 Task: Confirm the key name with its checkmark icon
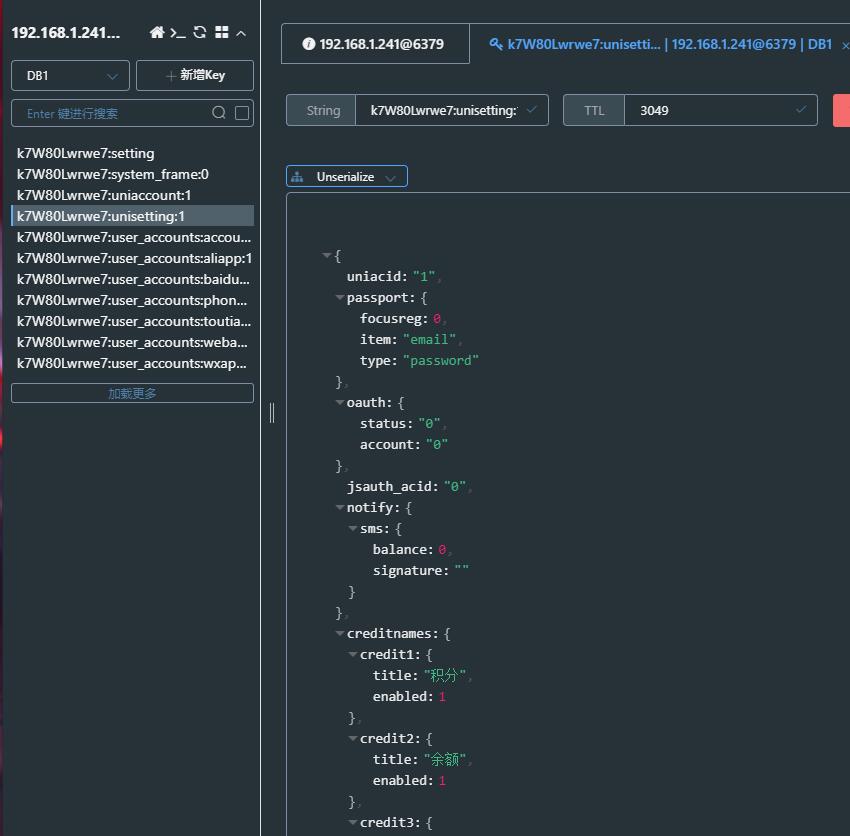531,110
